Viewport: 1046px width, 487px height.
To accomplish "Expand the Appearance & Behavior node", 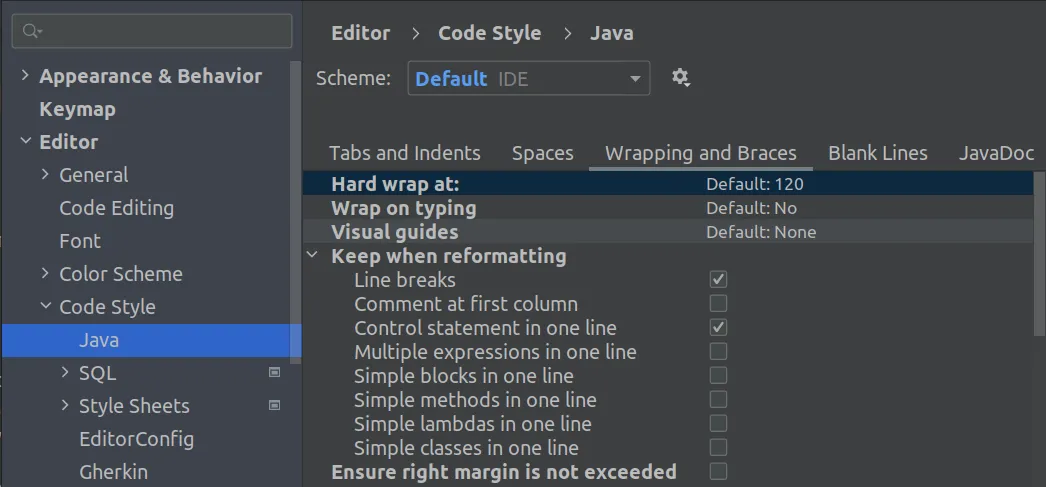I will pyautogui.click(x=26, y=76).
